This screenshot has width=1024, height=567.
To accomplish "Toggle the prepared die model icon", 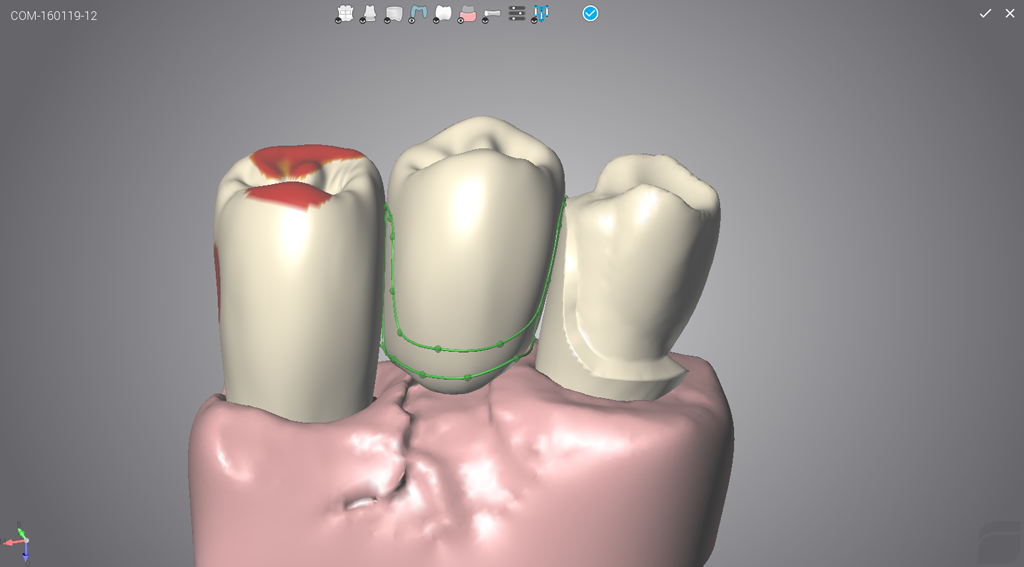I will [369, 14].
